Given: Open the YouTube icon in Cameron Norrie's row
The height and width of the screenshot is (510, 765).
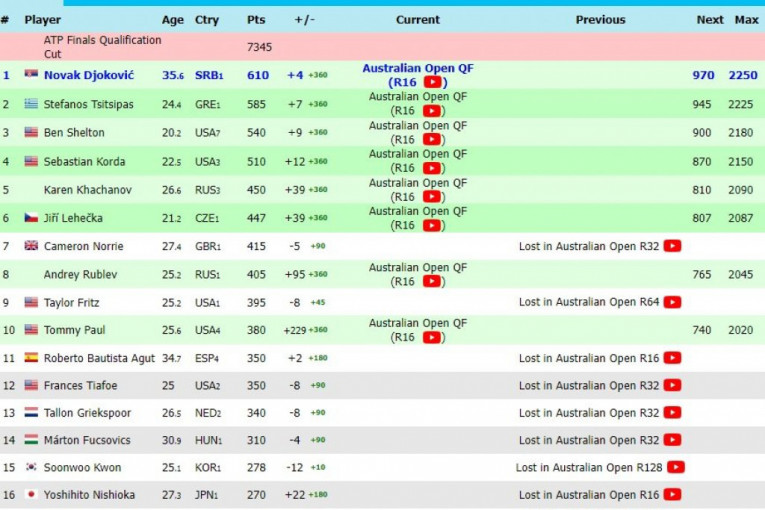Looking at the screenshot, I should pyautogui.click(x=672, y=246).
